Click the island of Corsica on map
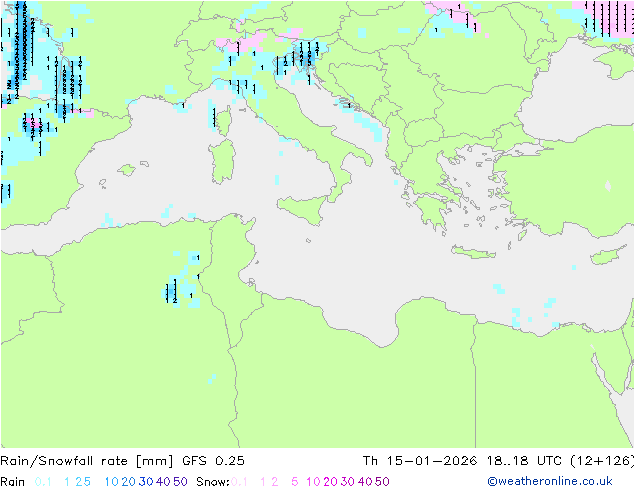The height and width of the screenshot is (490, 634). pos(224,120)
